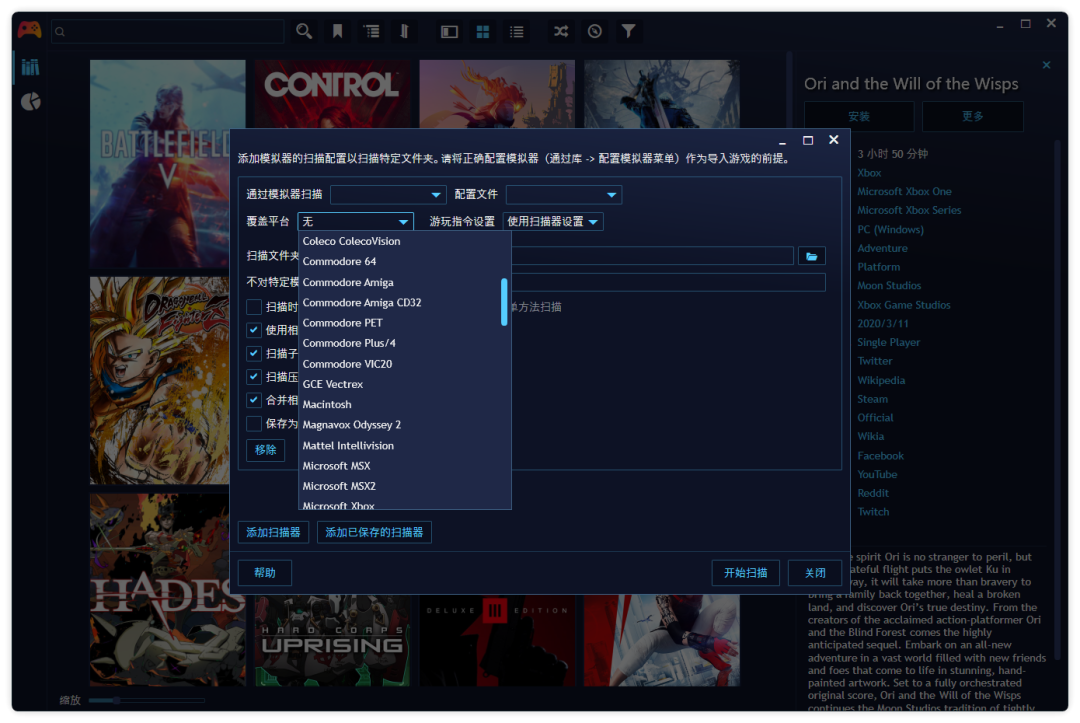
Task: Click the platform list scrollbar thumb
Action: [x=504, y=302]
